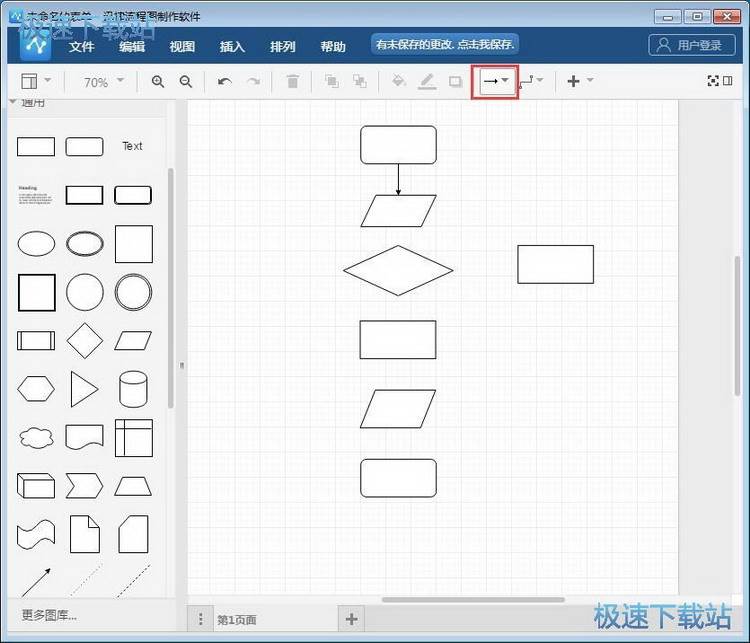The height and width of the screenshot is (643, 750).
Task: Select the triangle shape in the sidebar
Action: [x=84, y=389]
